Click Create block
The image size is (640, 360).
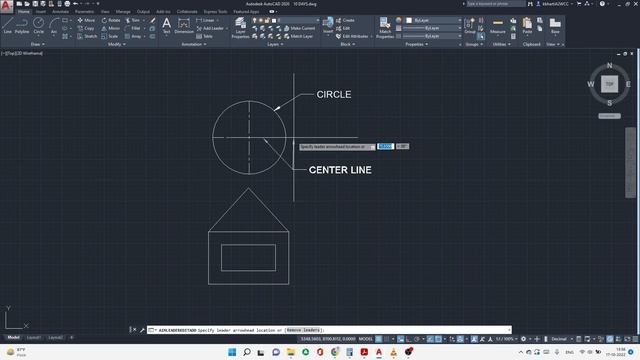[345, 20]
